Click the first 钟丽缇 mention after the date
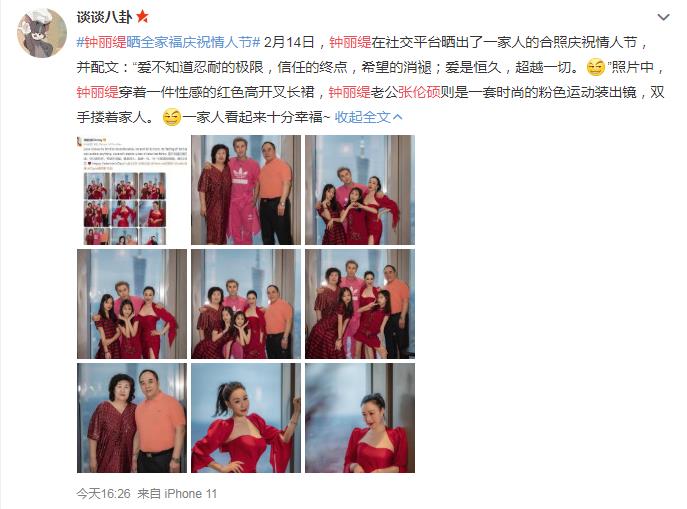 350,42
